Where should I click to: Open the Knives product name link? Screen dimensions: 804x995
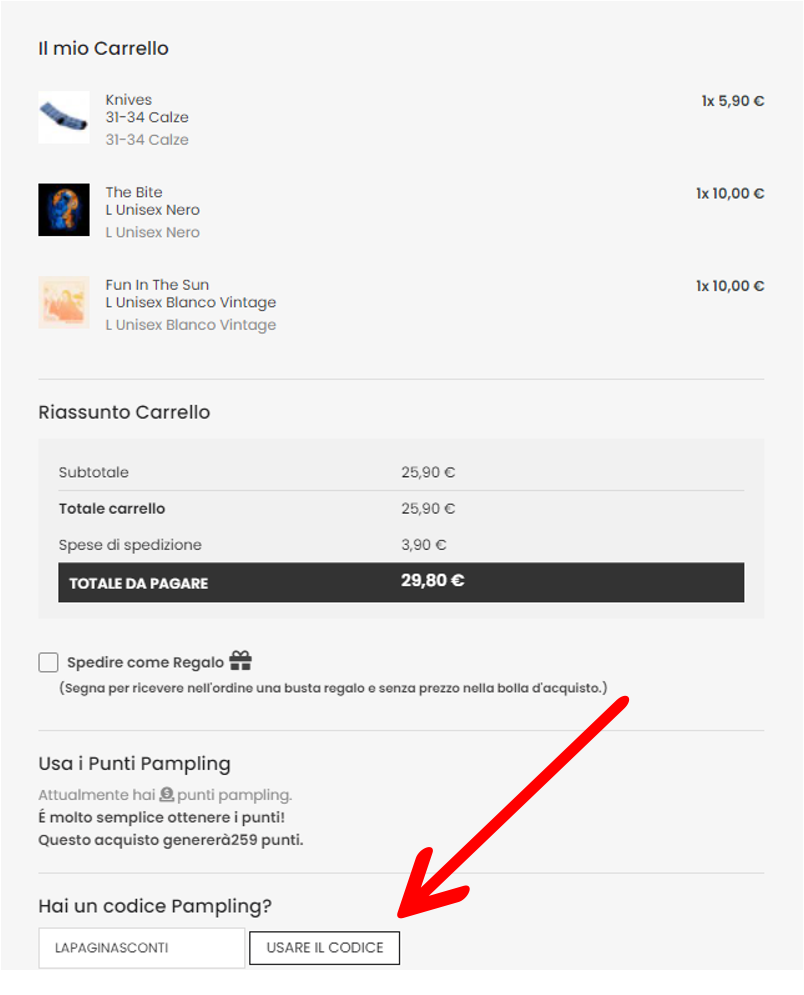(x=129, y=99)
